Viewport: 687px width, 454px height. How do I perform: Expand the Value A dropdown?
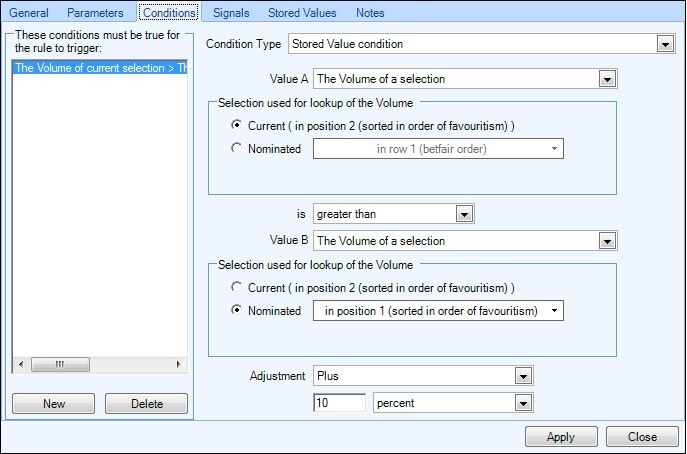click(x=607, y=79)
